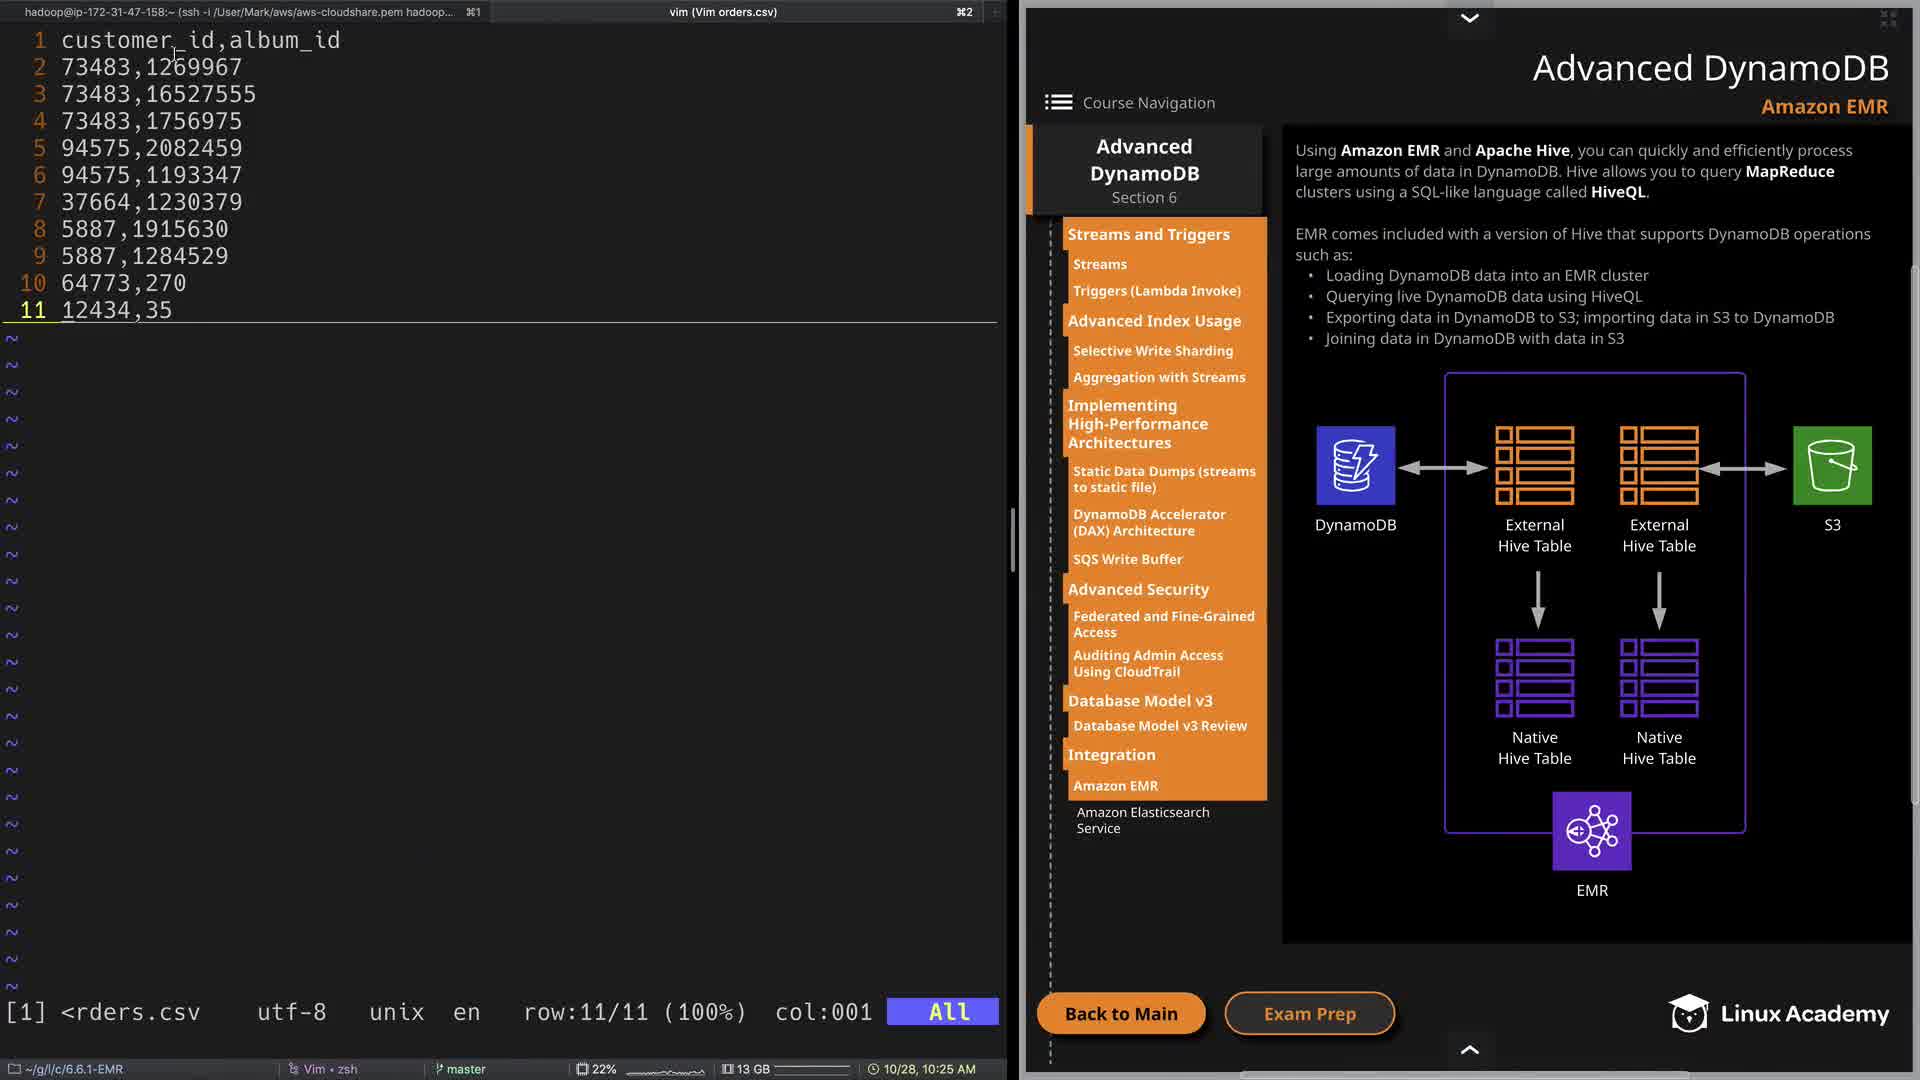
Task: Click the S3 bucket icon
Action: 1831,466
